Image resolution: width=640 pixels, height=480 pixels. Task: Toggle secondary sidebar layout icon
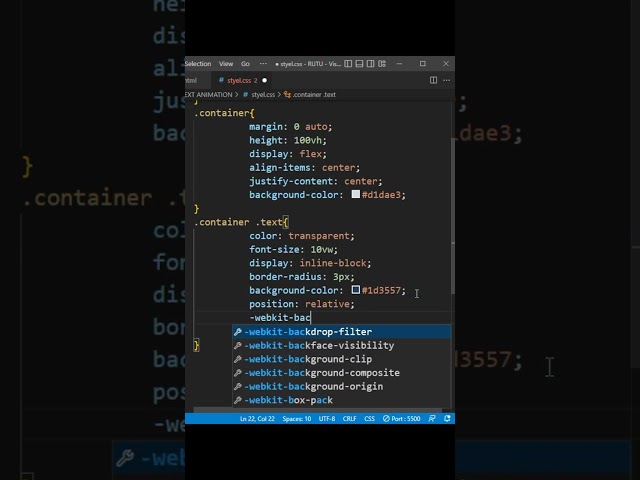pos(371,64)
